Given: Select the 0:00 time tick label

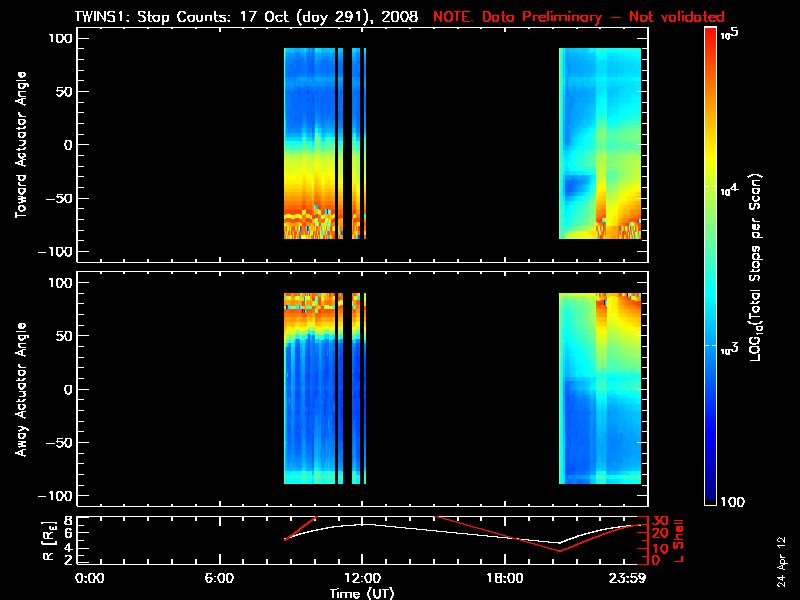Looking at the screenshot, I should pyautogui.click(x=90, y=578).
